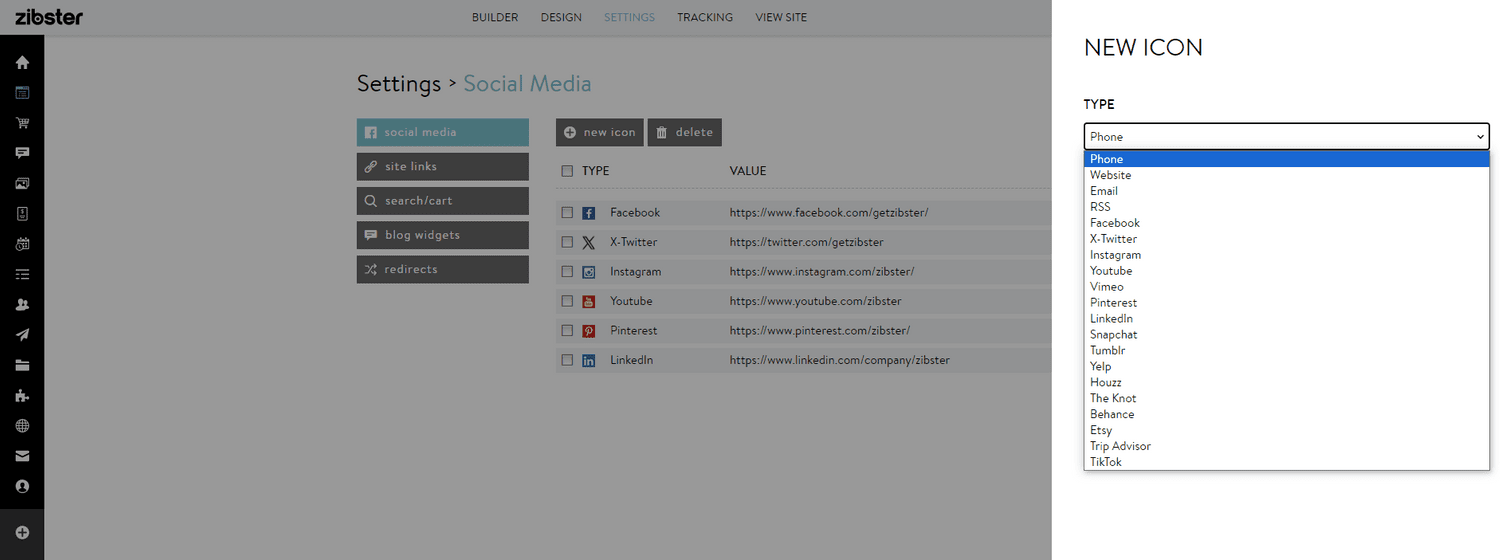Choose Website from the type list
Viewport: 1500px width, 560px height.
coord(1287,175)
